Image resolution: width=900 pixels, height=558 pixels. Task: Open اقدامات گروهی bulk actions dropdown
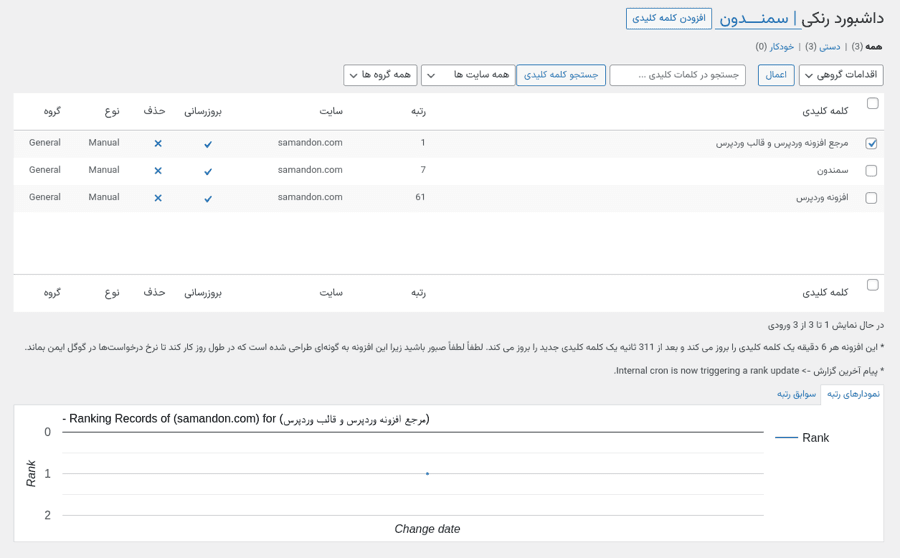(841, 75)
